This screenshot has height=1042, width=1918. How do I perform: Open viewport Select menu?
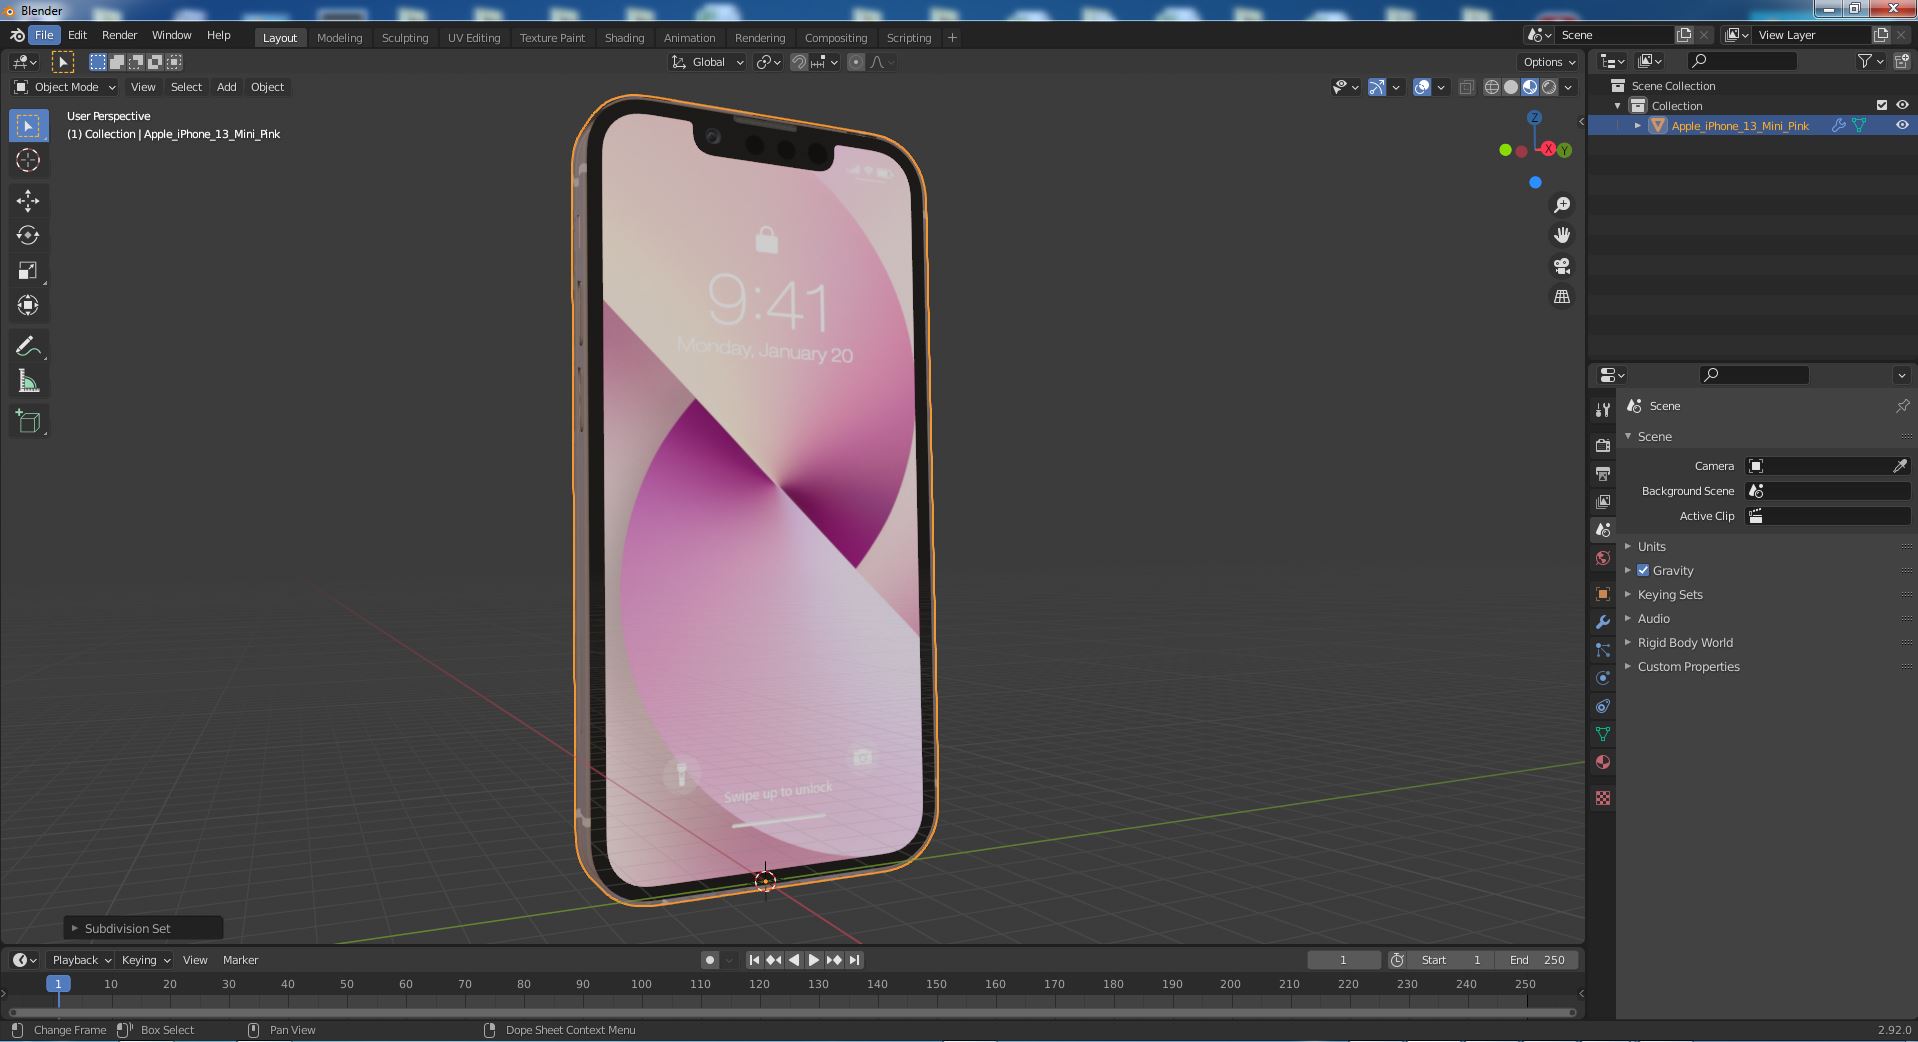click(186, 87)
